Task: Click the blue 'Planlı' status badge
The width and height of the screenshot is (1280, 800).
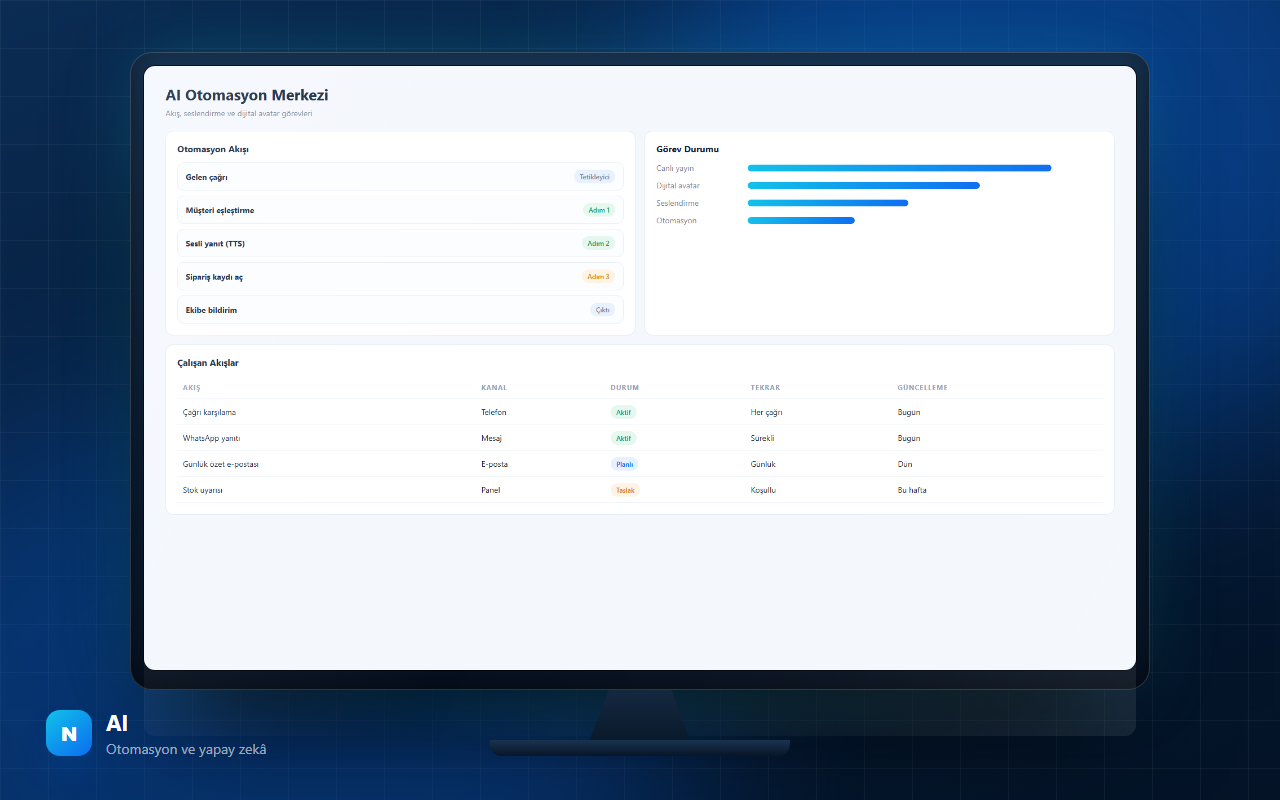Action: pyautogui.click(x=625, y=464)
